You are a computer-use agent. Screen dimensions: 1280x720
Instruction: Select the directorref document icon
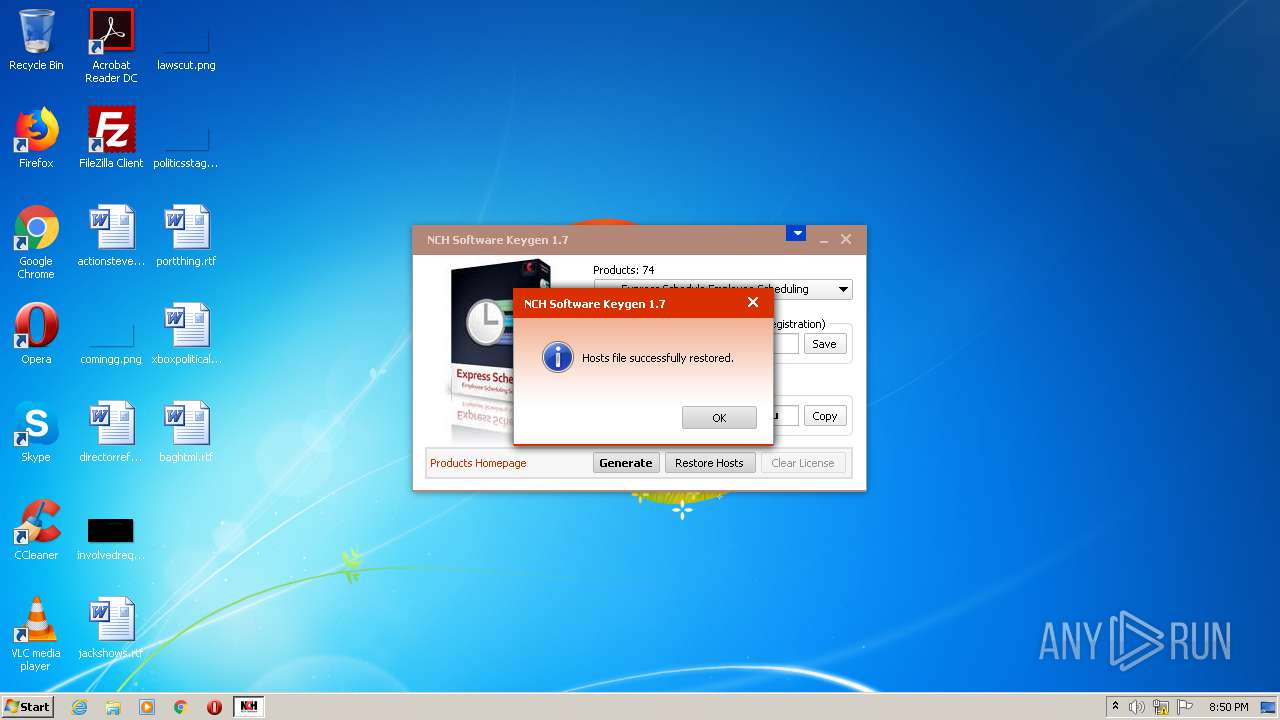111,432
